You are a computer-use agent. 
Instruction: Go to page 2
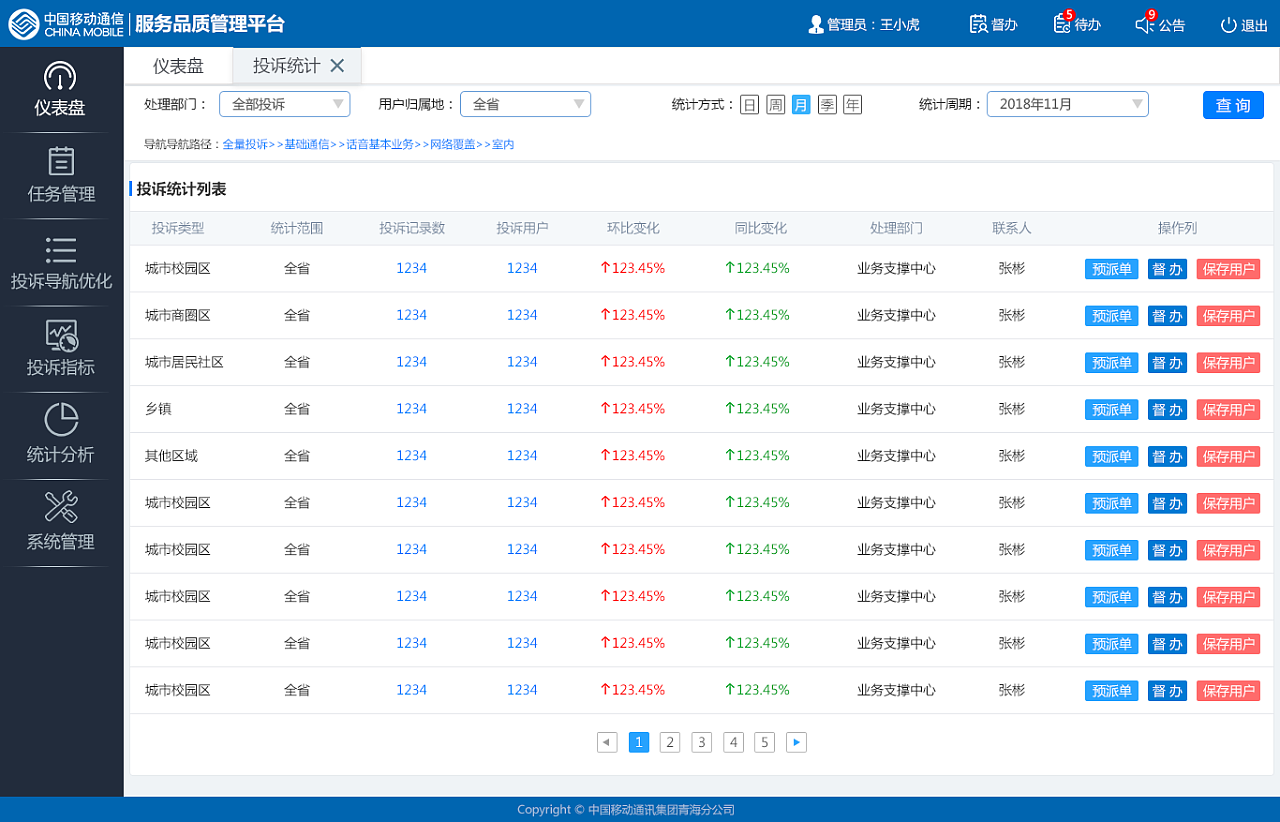(670, 742)
